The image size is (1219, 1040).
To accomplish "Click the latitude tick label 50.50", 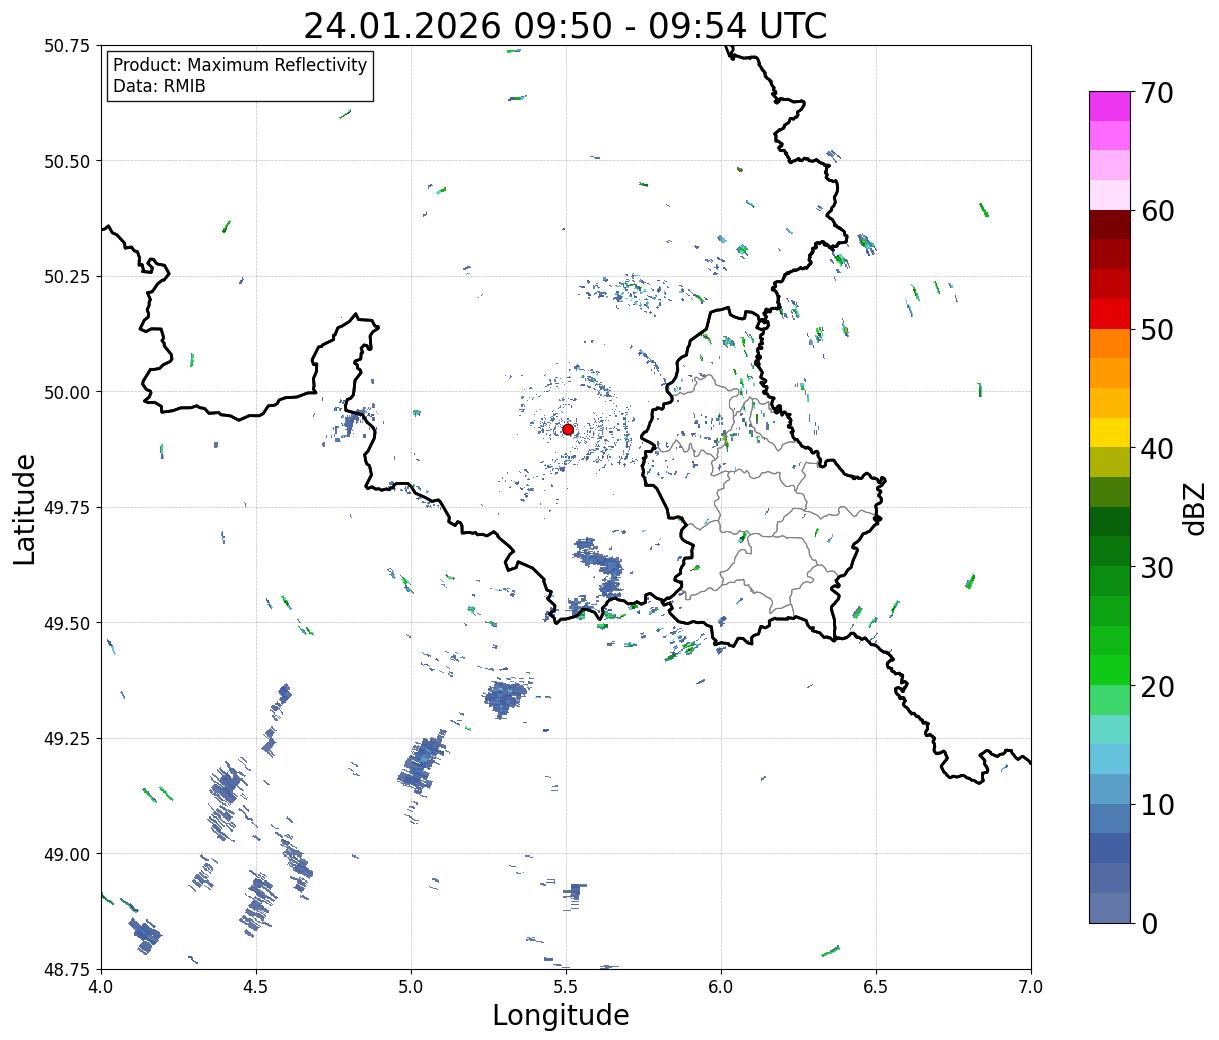I will (67, 161).
